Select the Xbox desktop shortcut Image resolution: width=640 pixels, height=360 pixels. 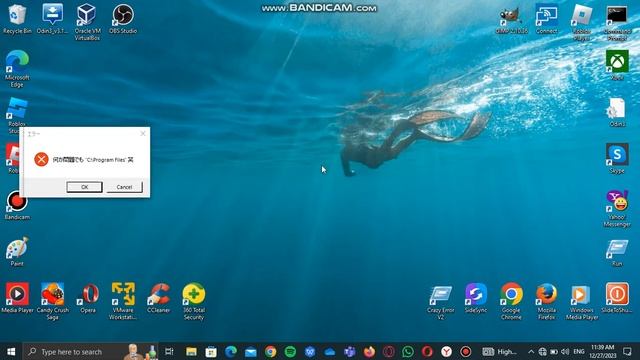point(617,65)
